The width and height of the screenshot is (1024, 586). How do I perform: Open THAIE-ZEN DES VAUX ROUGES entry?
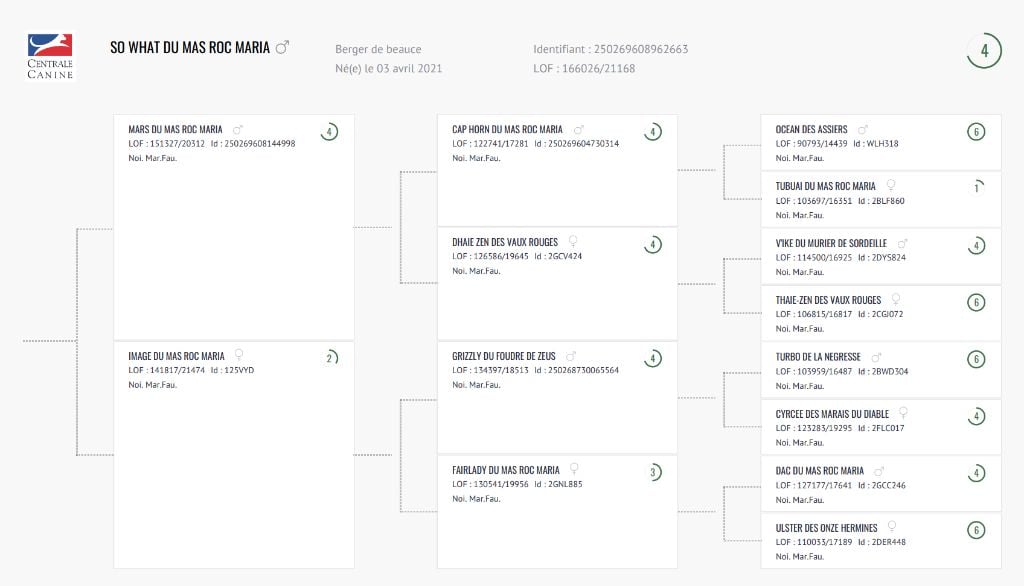coord(828,300)
